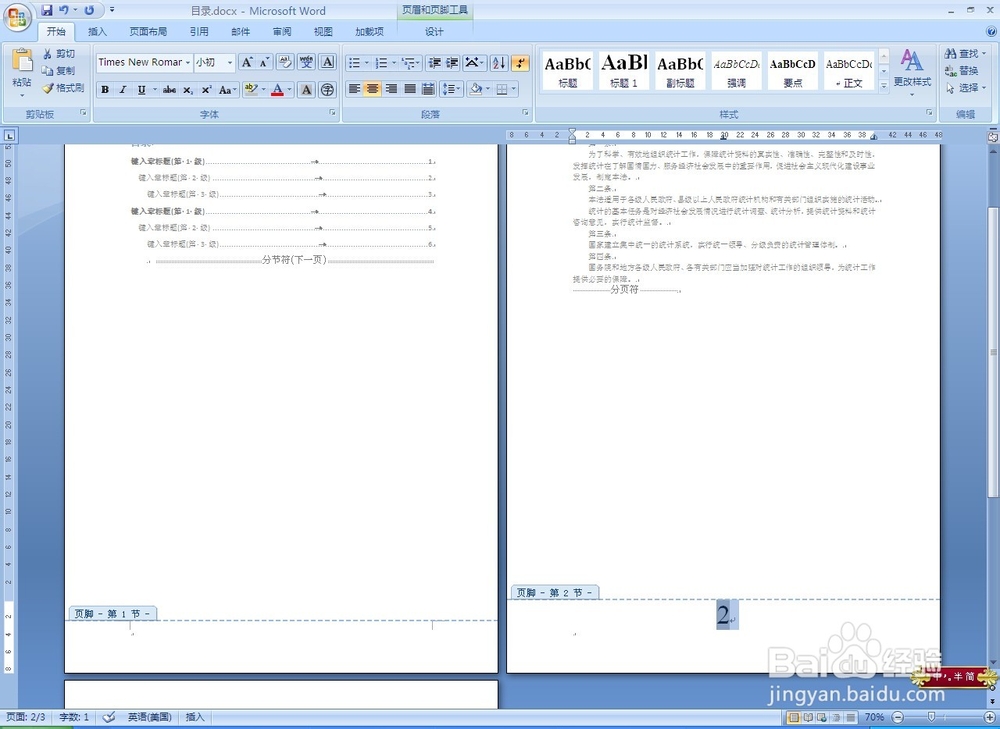Switch to Draft view icon

(850, 718)
